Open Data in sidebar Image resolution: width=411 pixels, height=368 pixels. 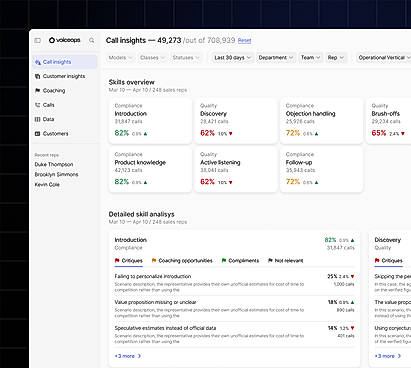(65, 119)
